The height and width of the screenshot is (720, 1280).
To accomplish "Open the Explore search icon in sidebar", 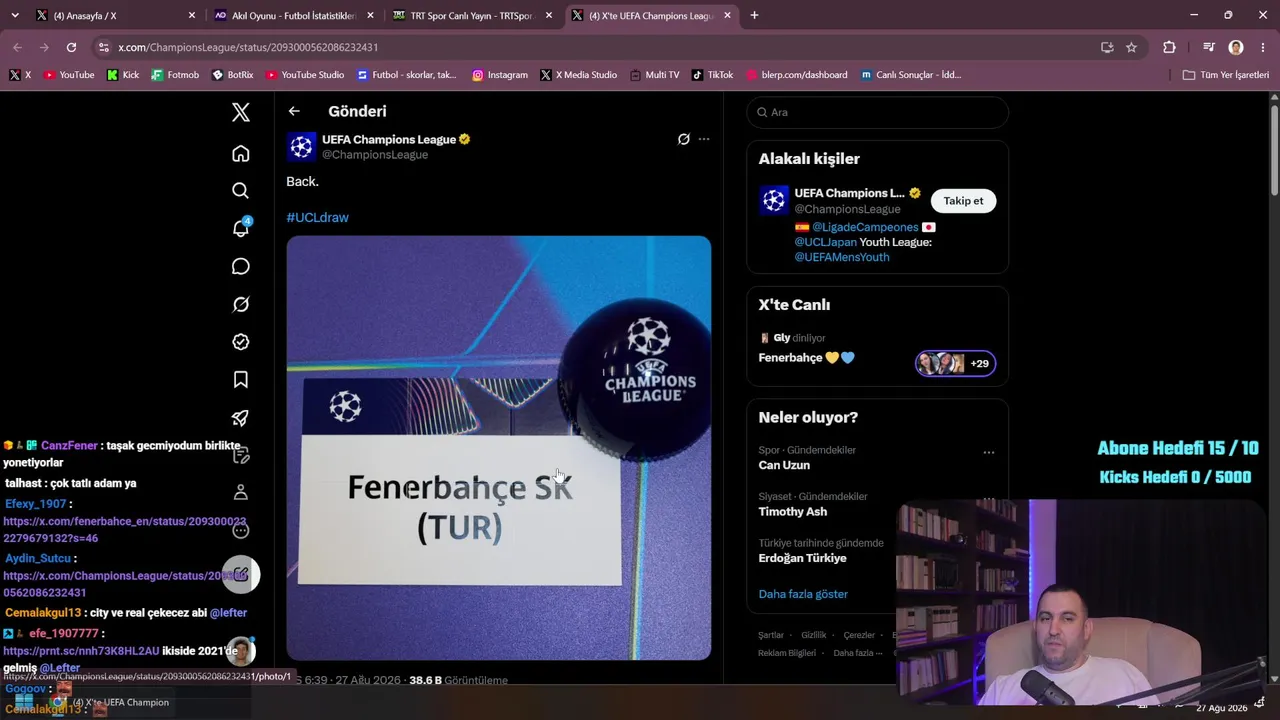I will [x=241, y=191].
